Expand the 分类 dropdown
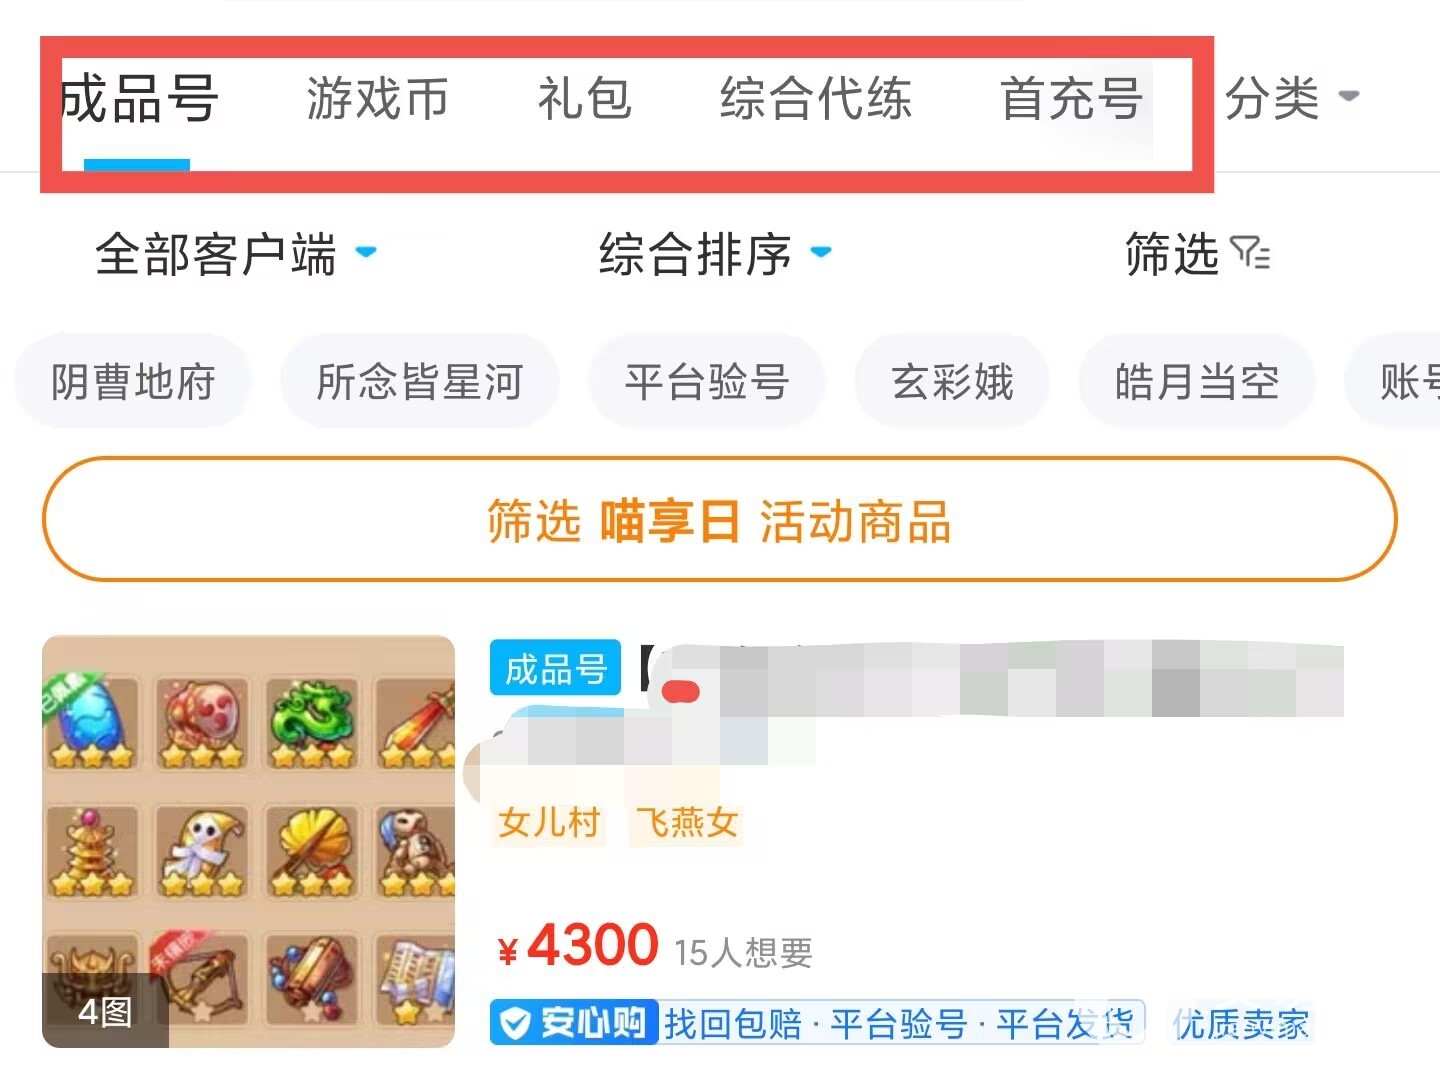 (x=1291, y=98)
